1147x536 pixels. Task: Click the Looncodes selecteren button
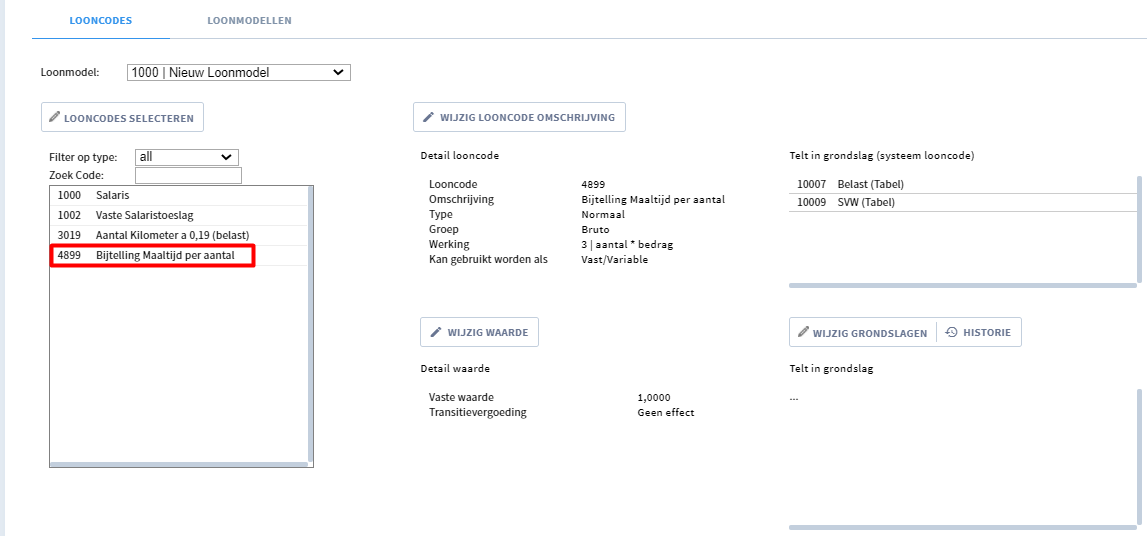[122, 118]
